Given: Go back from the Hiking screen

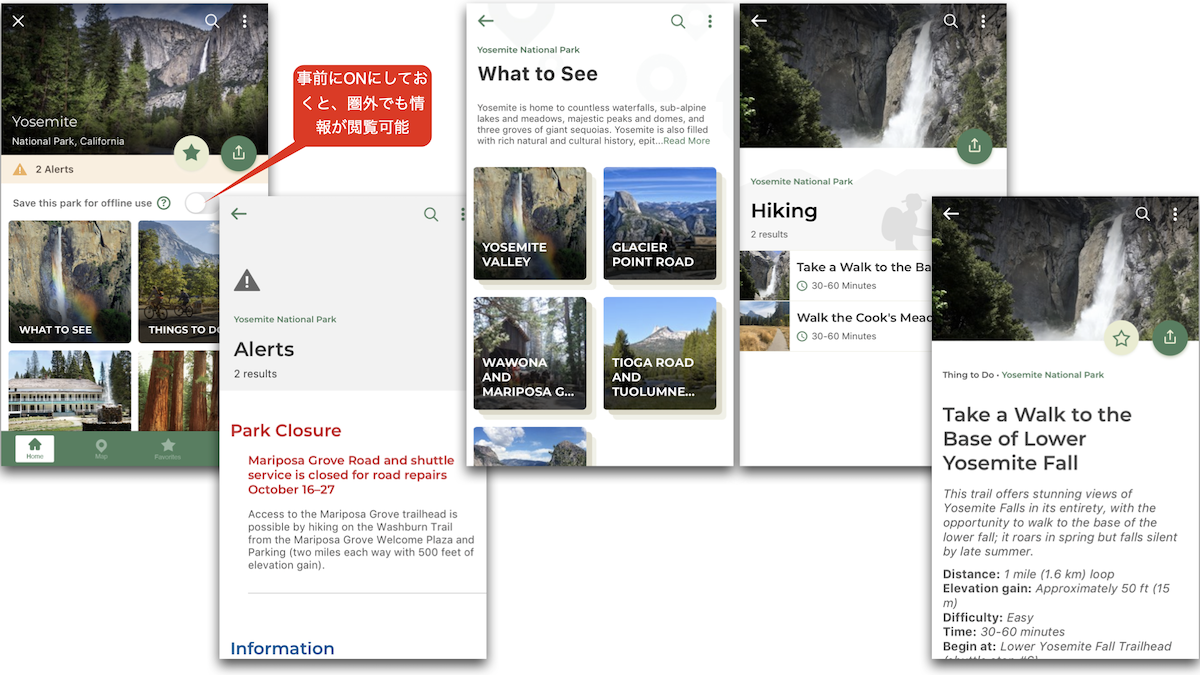Looking at the screenshot, I should tap(759, 21).
